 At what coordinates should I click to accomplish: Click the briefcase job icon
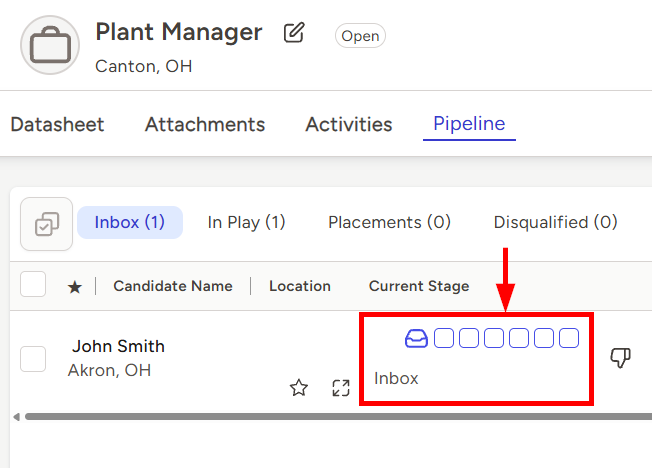coord(49,44)
